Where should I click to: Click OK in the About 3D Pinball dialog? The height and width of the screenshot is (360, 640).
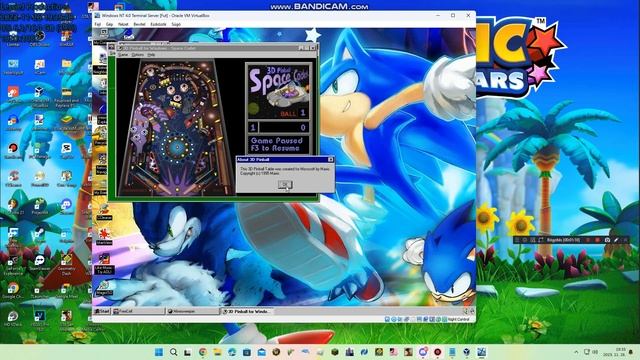(285, 184)
